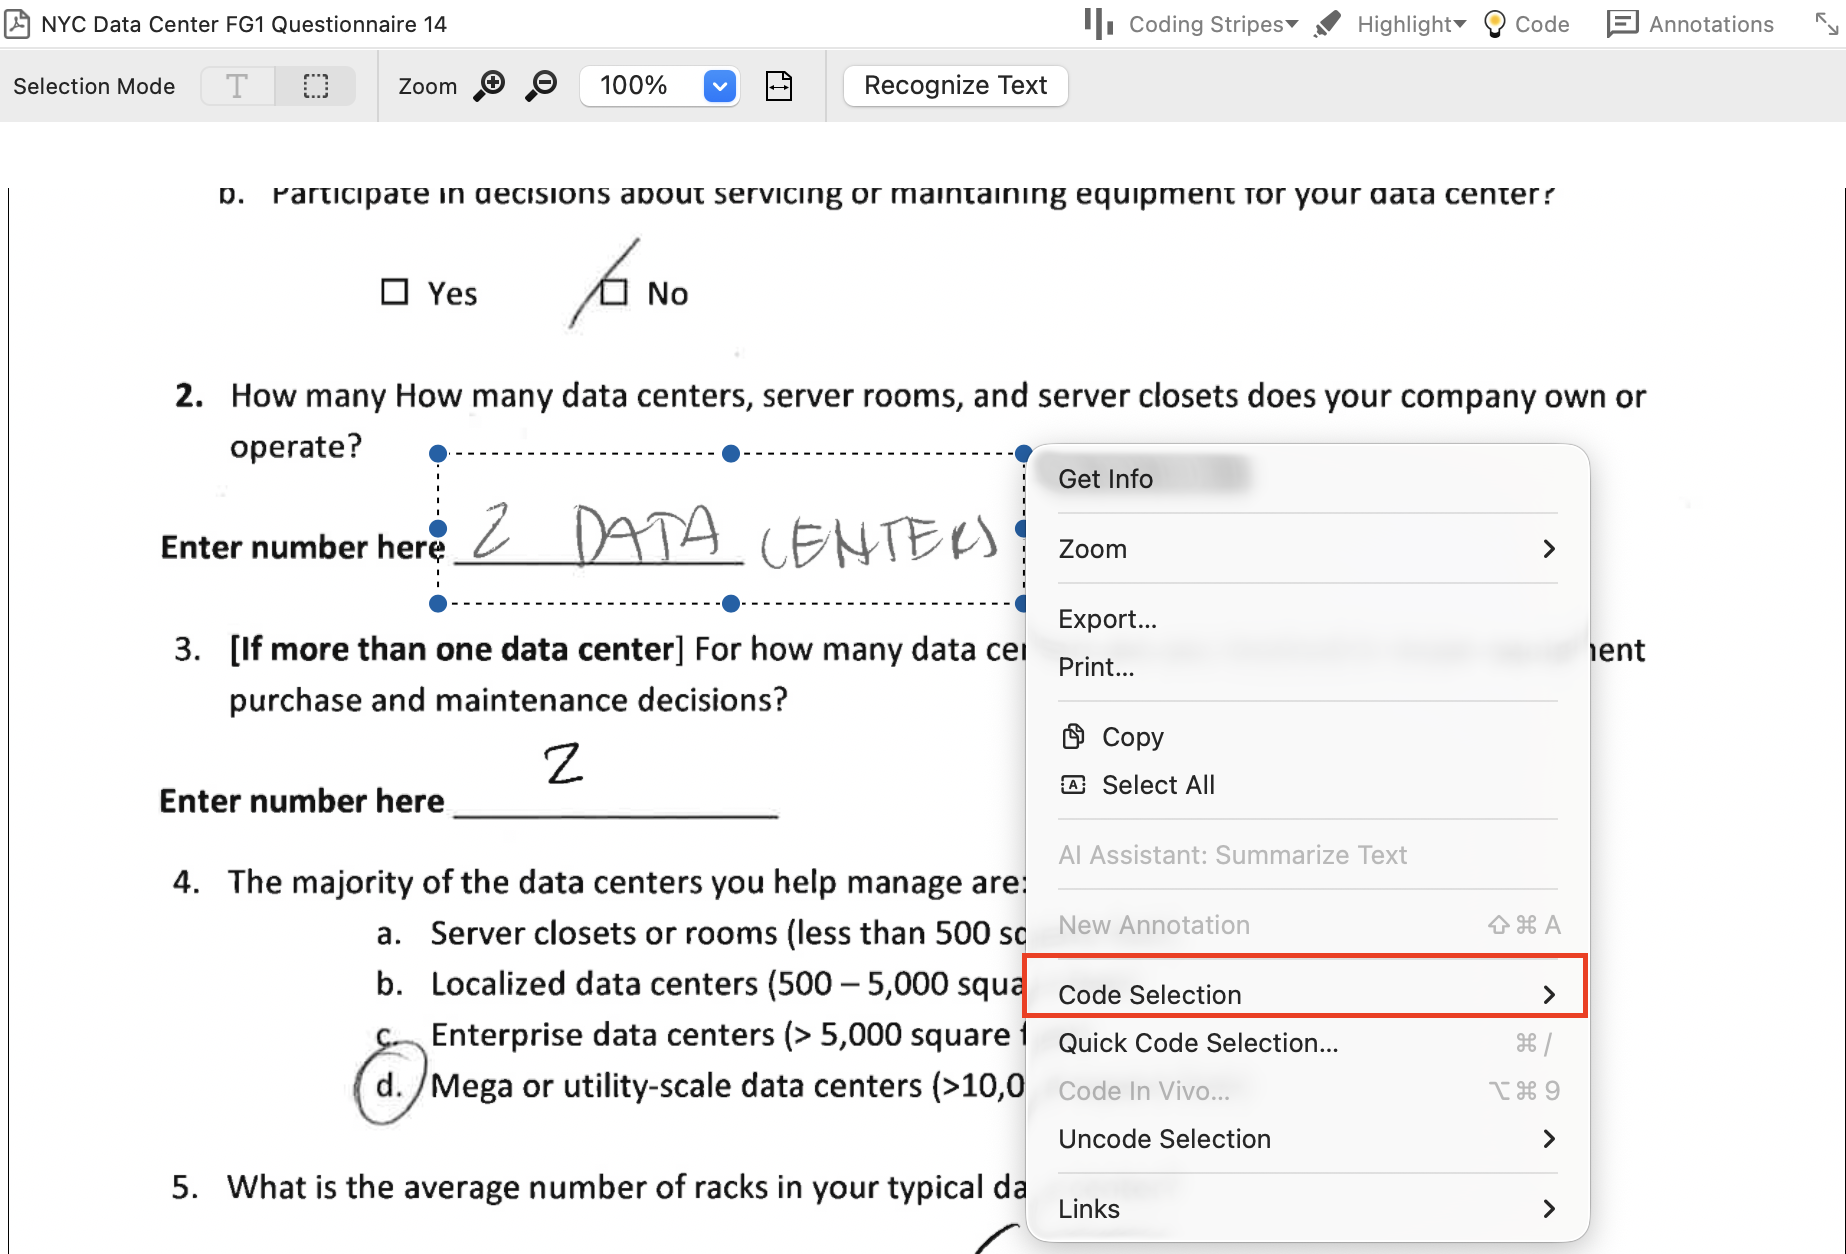Expand the Code Selection chevron arrow

point(1549,995)
